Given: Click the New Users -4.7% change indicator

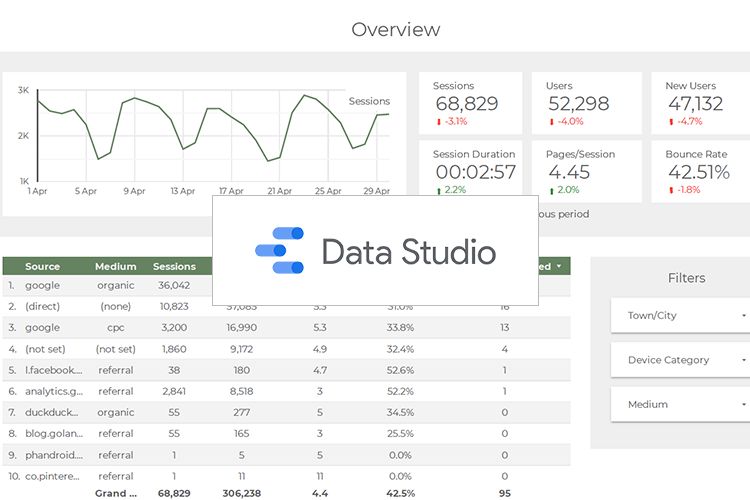Looking at the screenshot, I should [685, 122].
